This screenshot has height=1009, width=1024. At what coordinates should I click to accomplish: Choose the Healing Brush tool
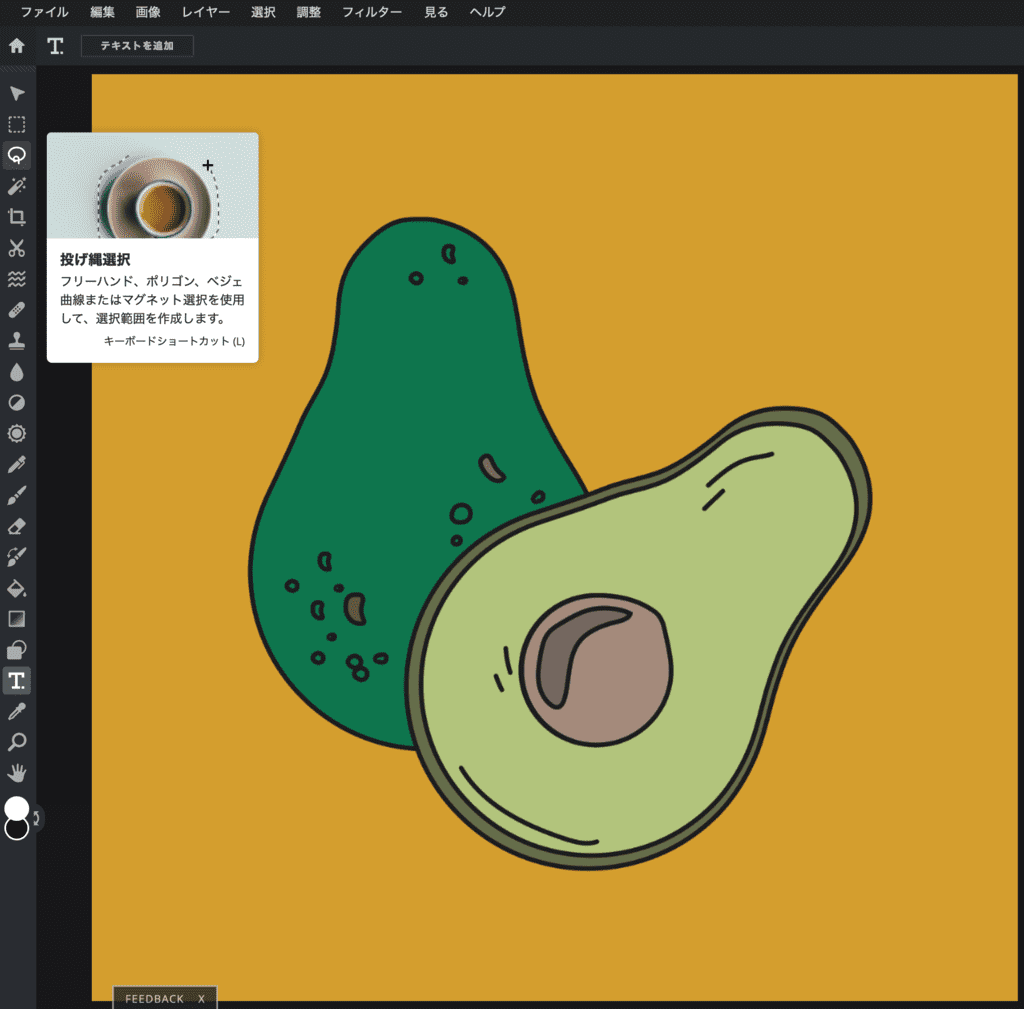[16, 309]
